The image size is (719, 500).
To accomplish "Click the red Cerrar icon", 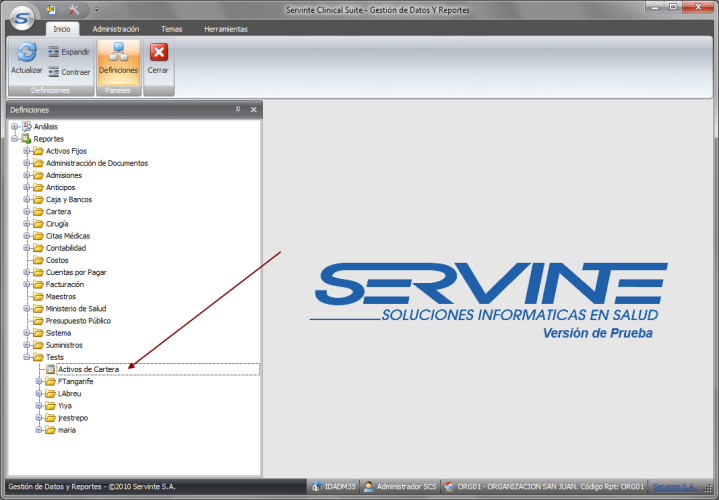I will pyautogui.click(x=158, y=53).
